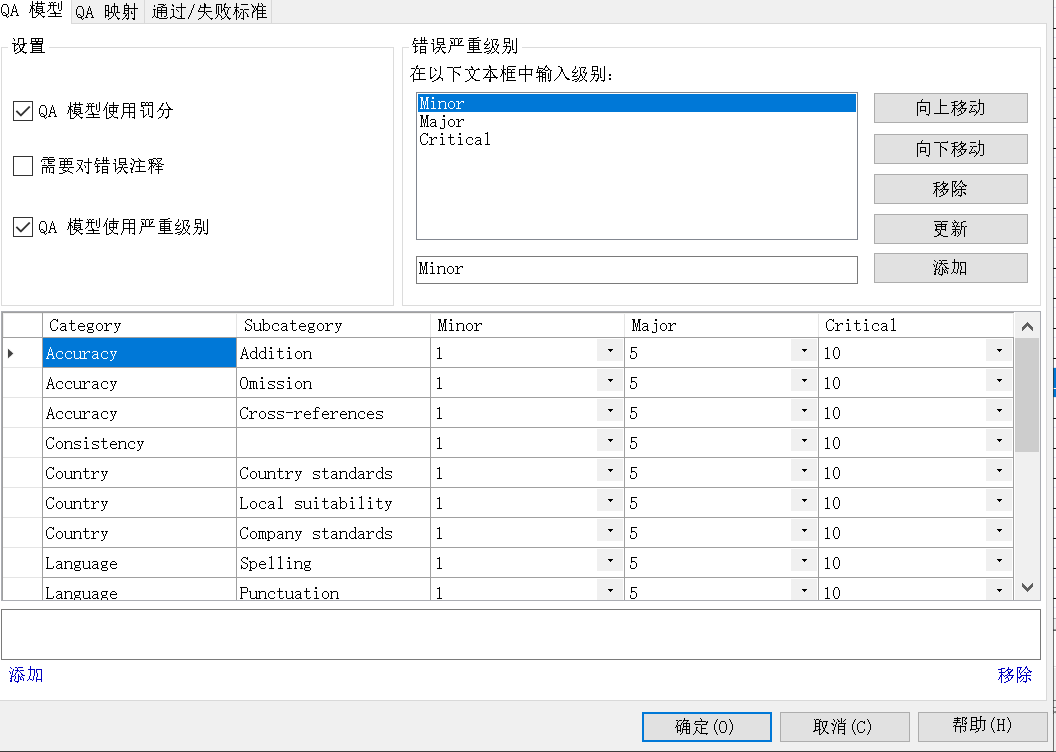Image resolution: width=1056 pixels, height=752 pixels.
Task: Confirm with the 确定(O) button
Action: click(706, 727)
